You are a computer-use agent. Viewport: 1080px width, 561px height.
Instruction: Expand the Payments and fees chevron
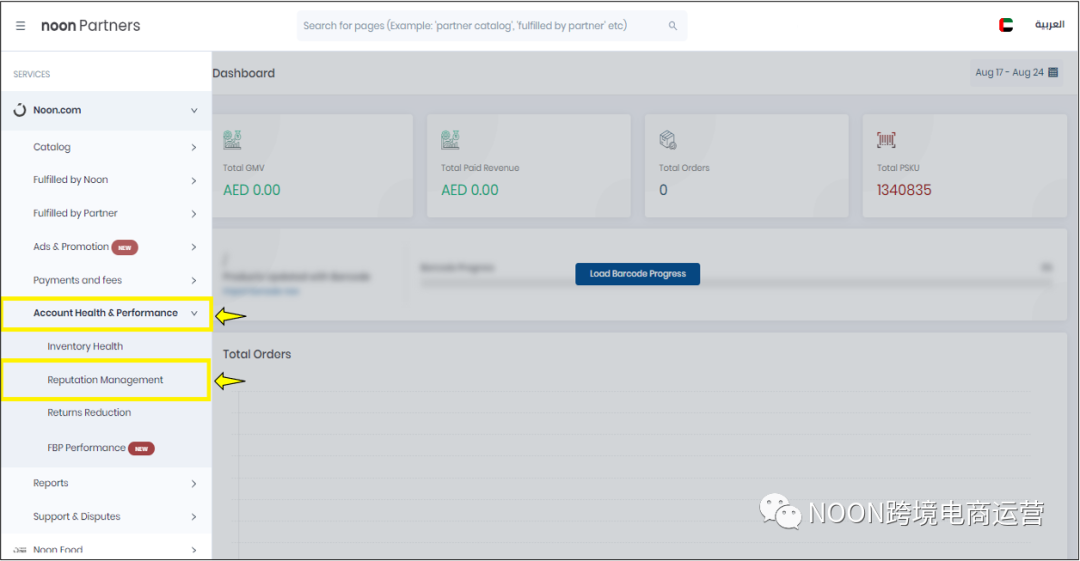(x=194, y=280)
